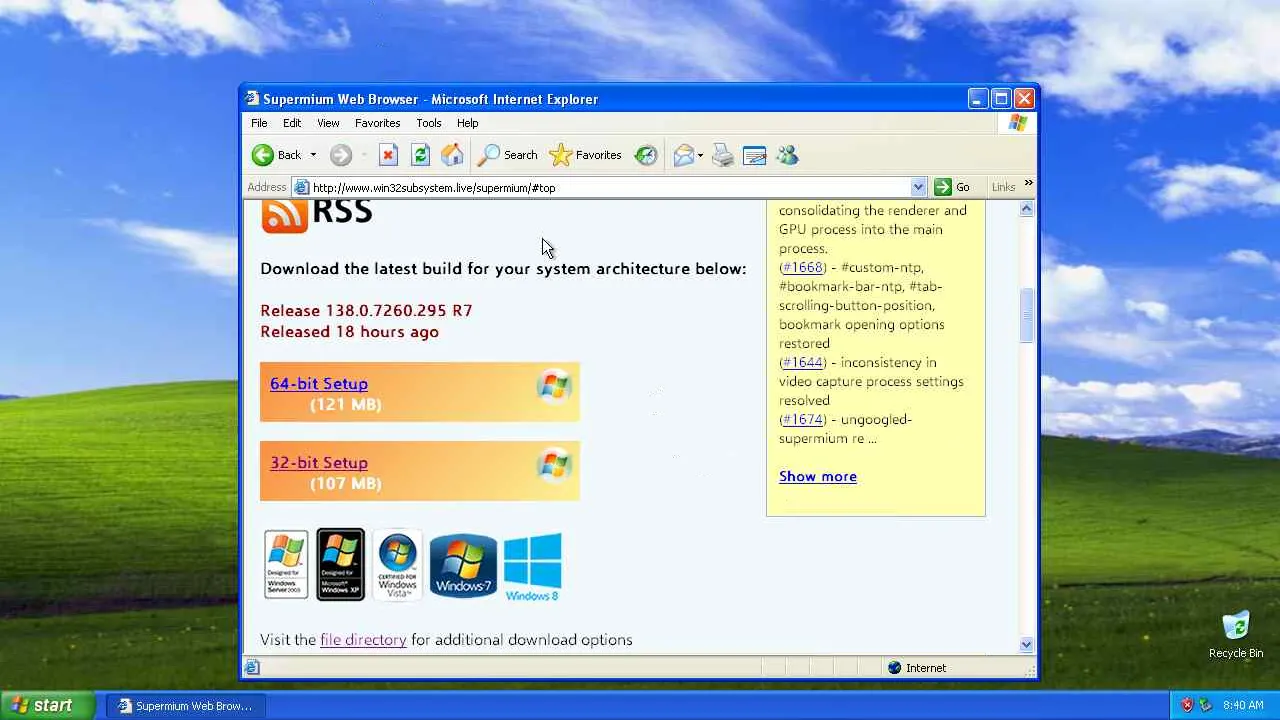Expand the Links toolbar chevron
1280x720 pixels.
click(1028, 184)
